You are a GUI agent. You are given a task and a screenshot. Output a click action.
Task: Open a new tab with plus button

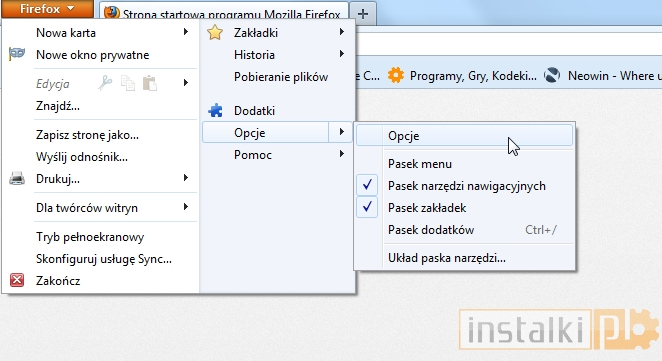[363, 14]
